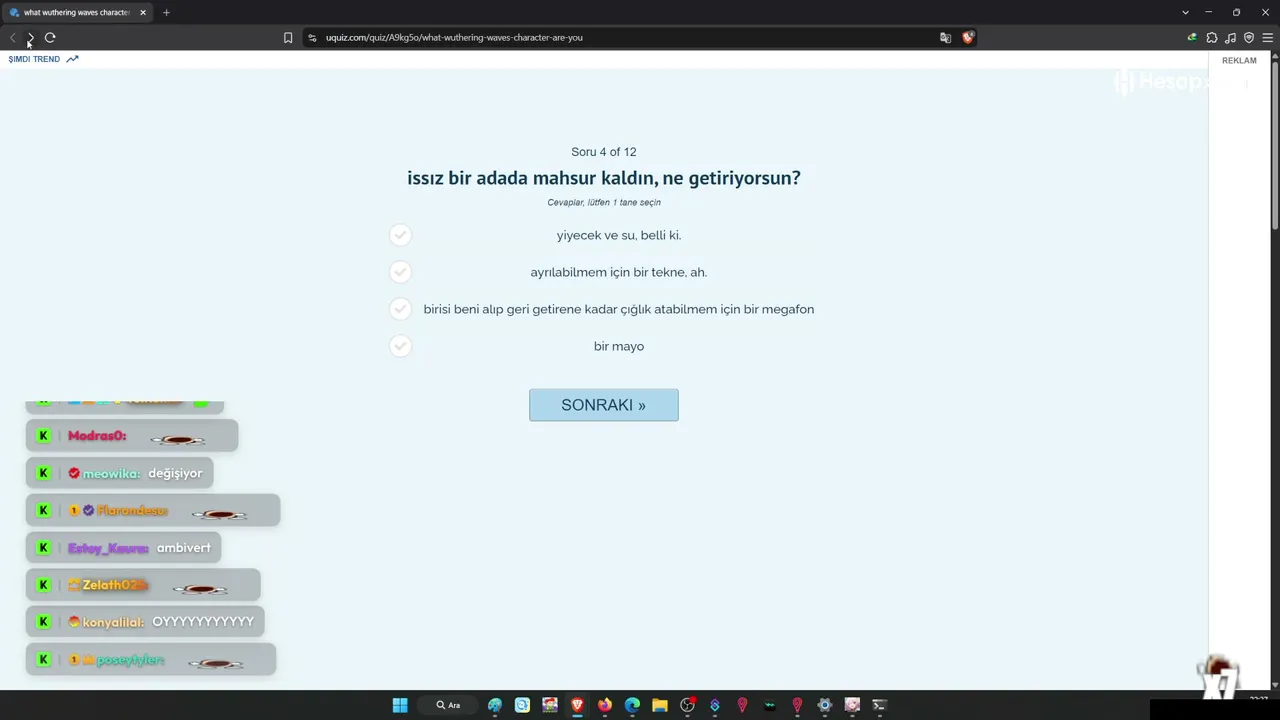The height and width of the screenshot is (720, 1280).
Task: Open the taskbar search box 'Ara'
Action: (x=448, y=705)
